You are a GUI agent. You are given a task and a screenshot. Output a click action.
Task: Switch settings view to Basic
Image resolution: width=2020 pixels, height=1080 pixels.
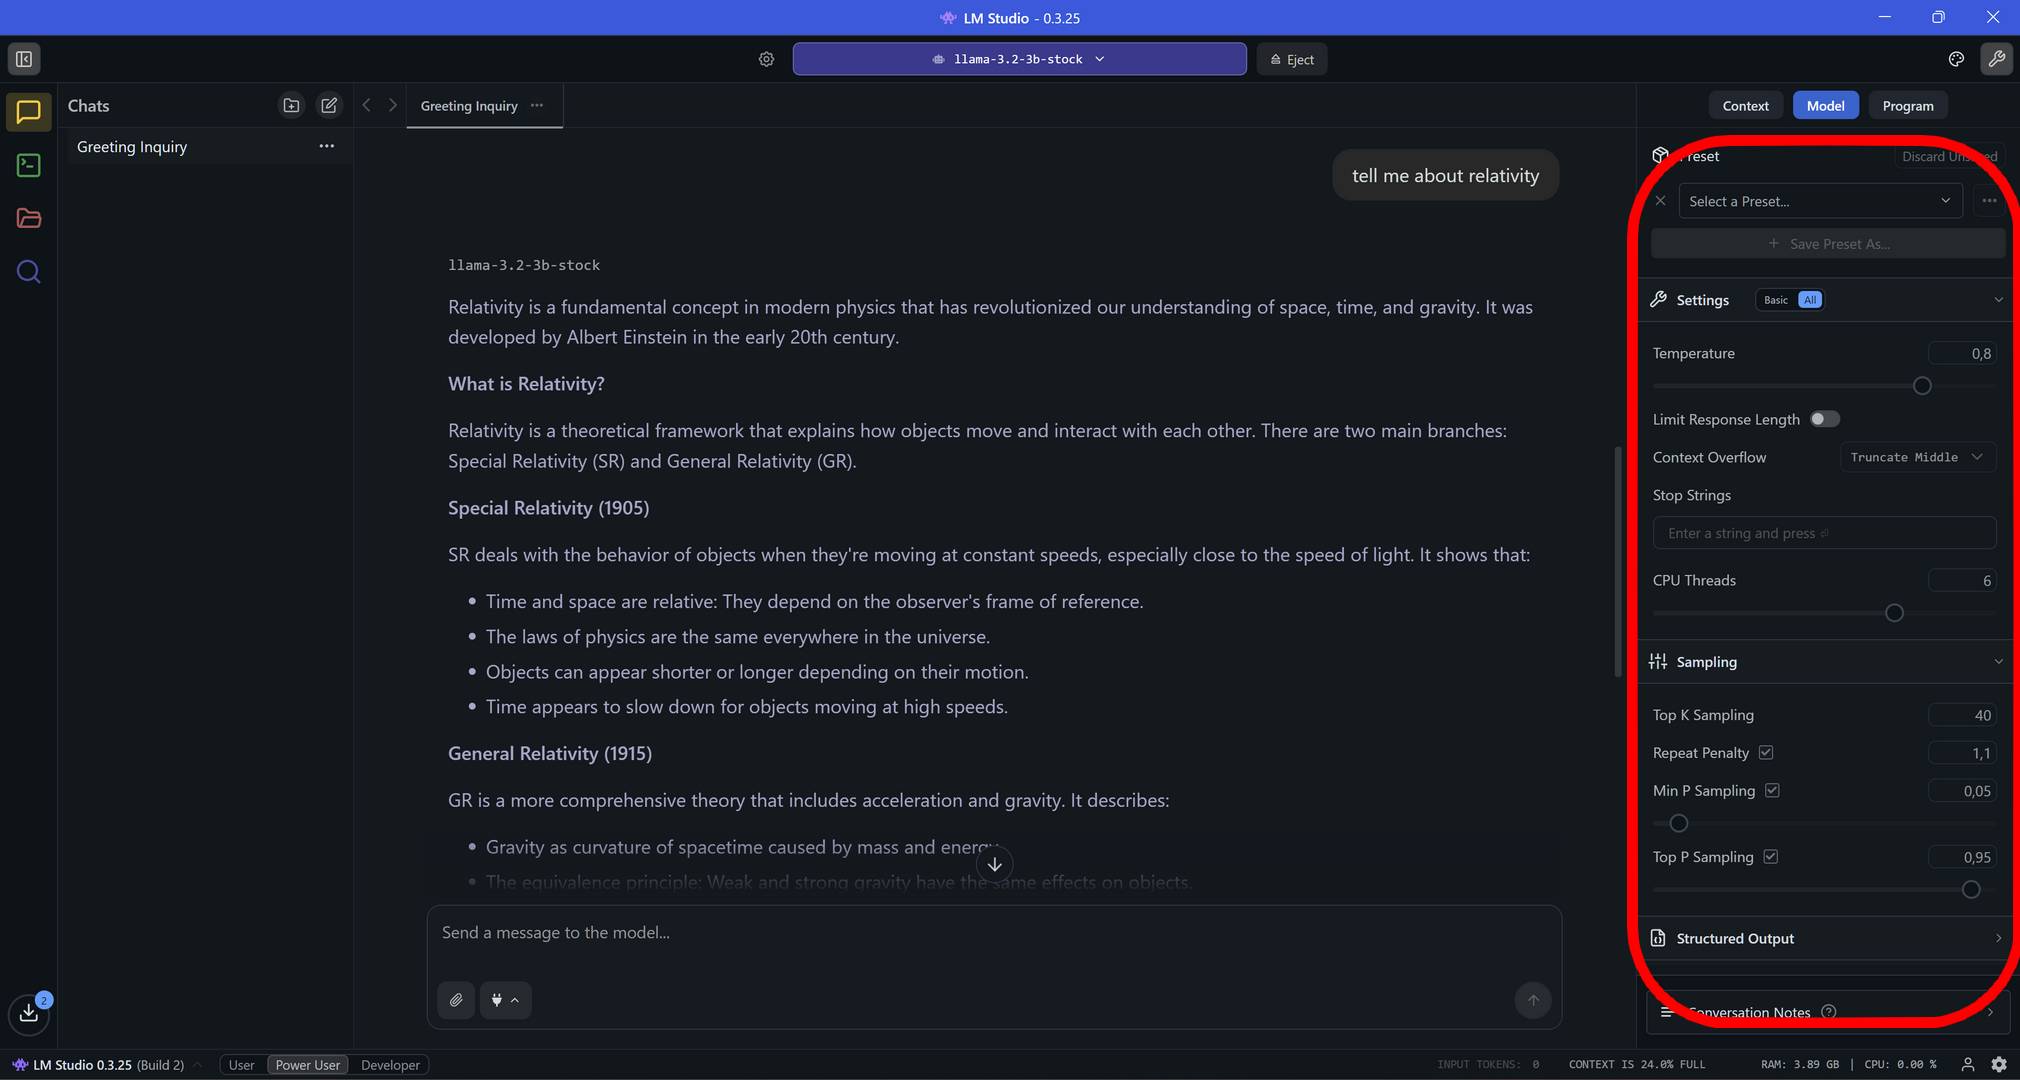coord(1776,300)
